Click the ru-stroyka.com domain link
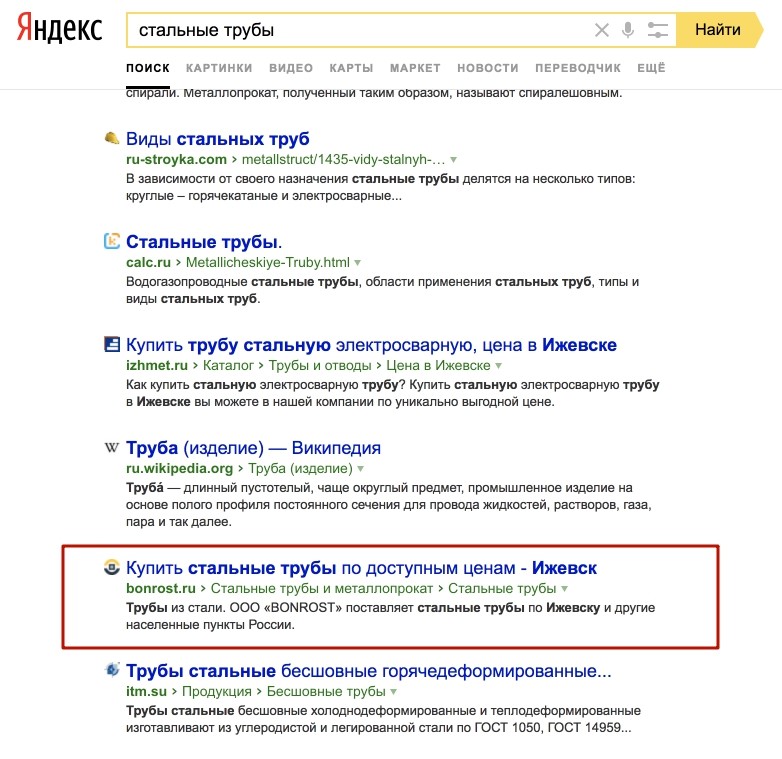This screenshot has height=759, width=782. point(176,160)
